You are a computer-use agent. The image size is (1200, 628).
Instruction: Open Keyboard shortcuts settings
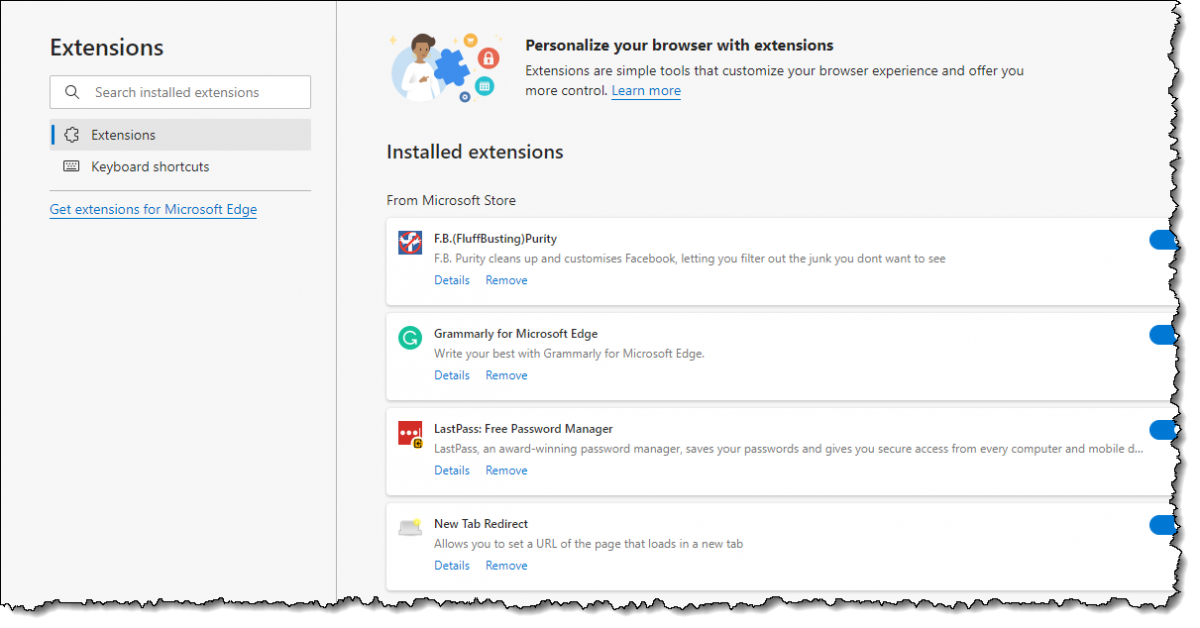click(x=149, y=167)
